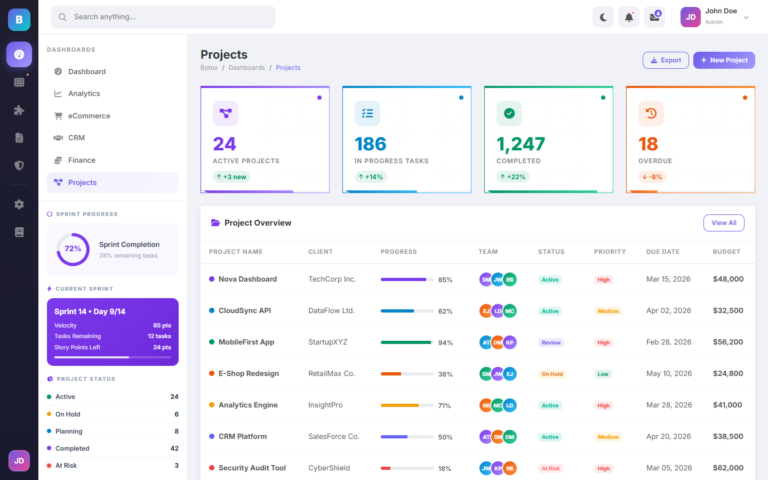Select Finance in the sidebar menu
768x480 pixels.
(x=82, y=160)
